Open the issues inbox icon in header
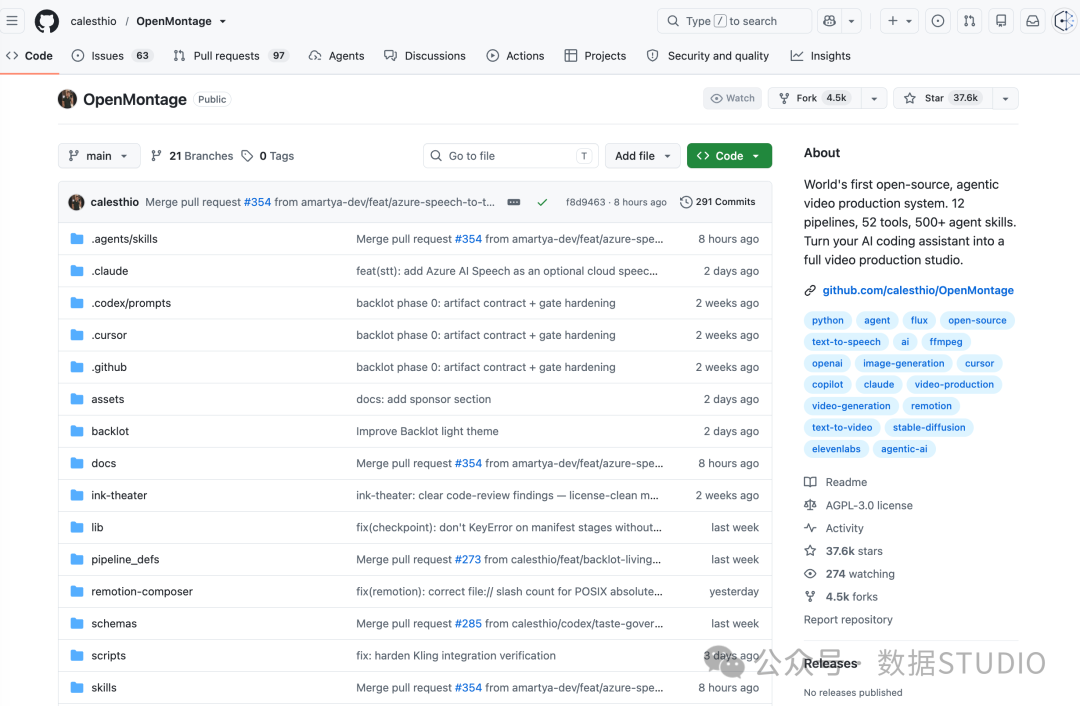Screen dimensions: 1080x706 click(x=937, y=21)
